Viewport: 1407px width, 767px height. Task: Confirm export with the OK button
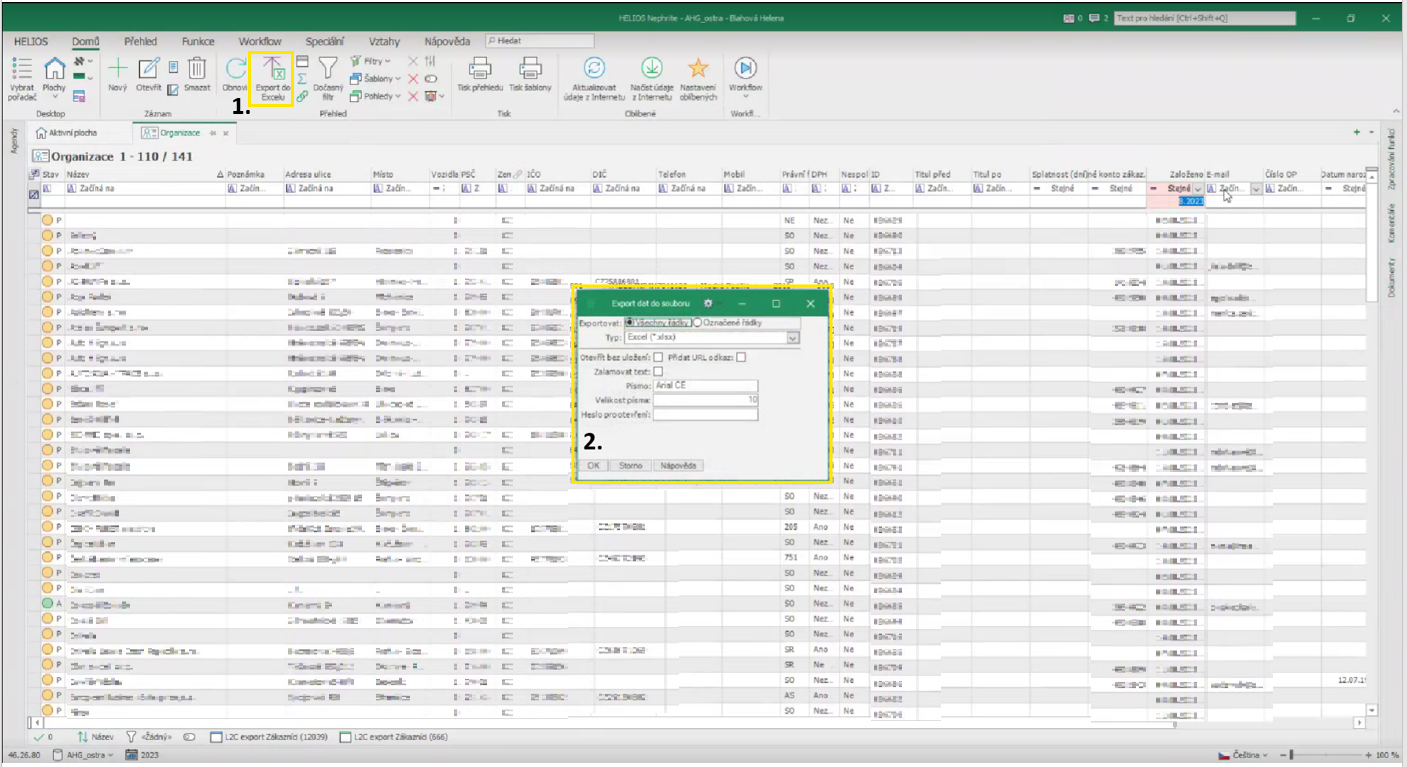[593, 465]
